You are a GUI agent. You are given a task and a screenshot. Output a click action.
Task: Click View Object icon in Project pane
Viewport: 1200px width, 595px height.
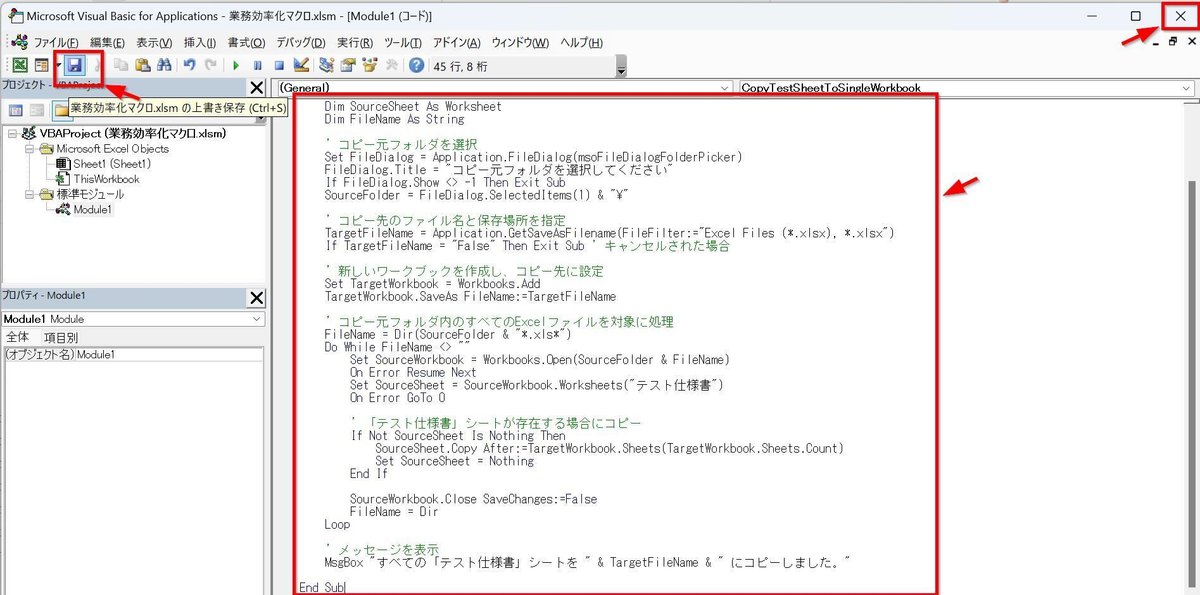37,110
